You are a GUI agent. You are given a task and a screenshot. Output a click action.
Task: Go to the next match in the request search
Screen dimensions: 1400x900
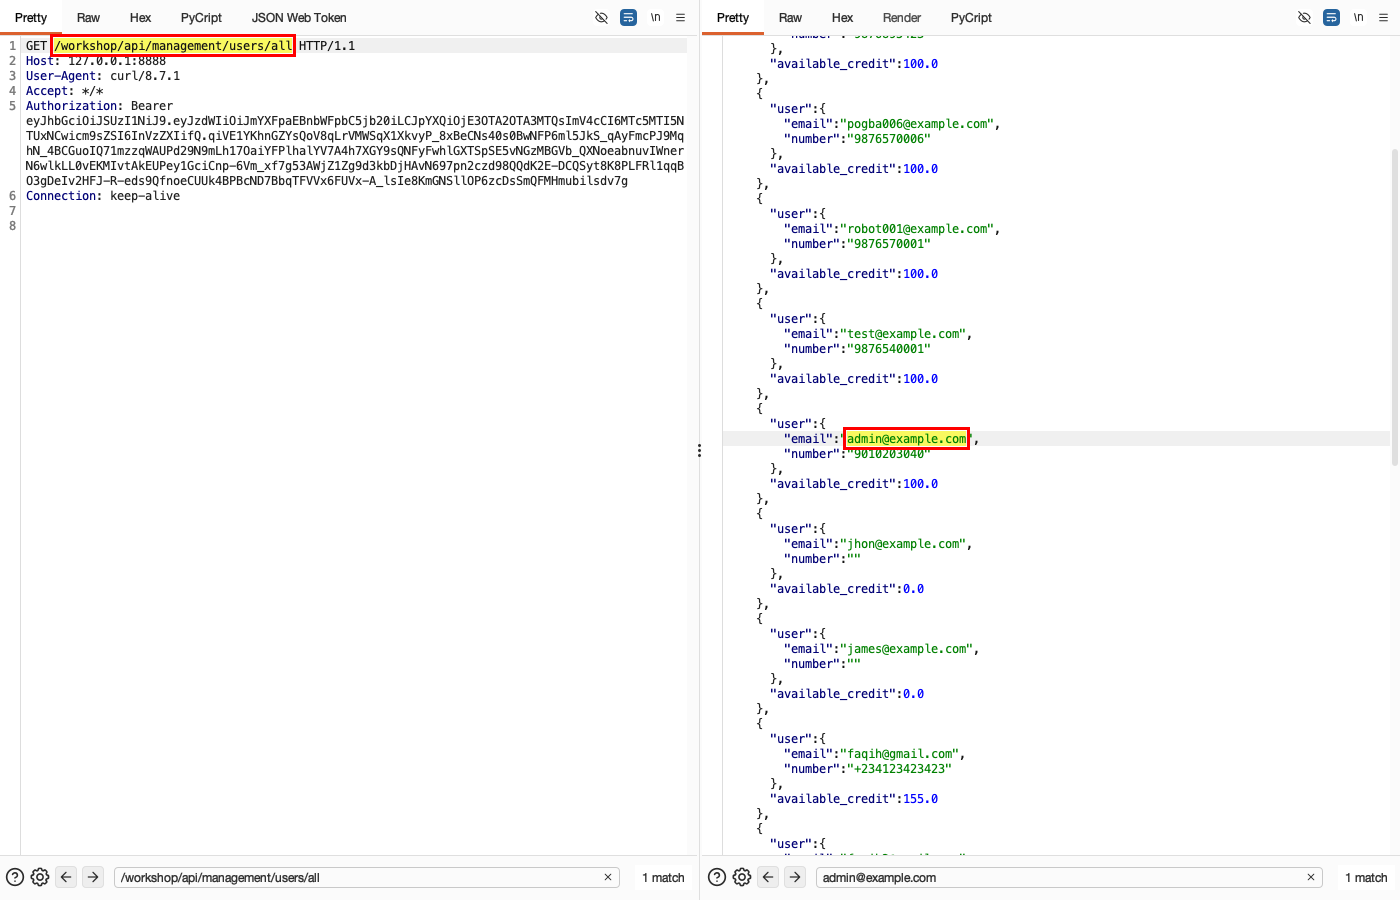click(x=93, y=877)
